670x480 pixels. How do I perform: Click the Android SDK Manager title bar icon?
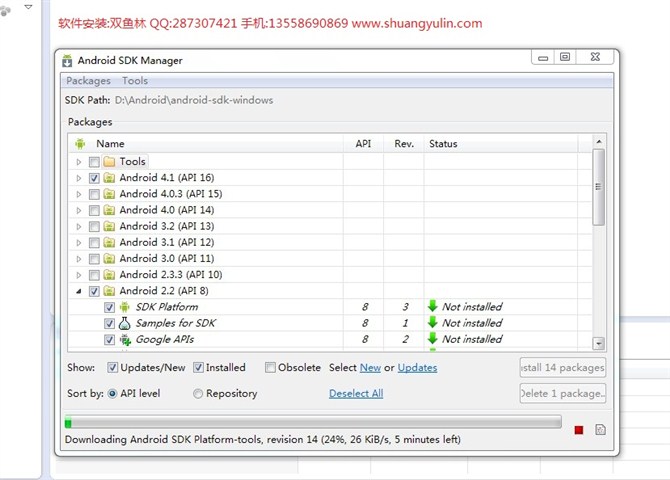click(67, 61)
